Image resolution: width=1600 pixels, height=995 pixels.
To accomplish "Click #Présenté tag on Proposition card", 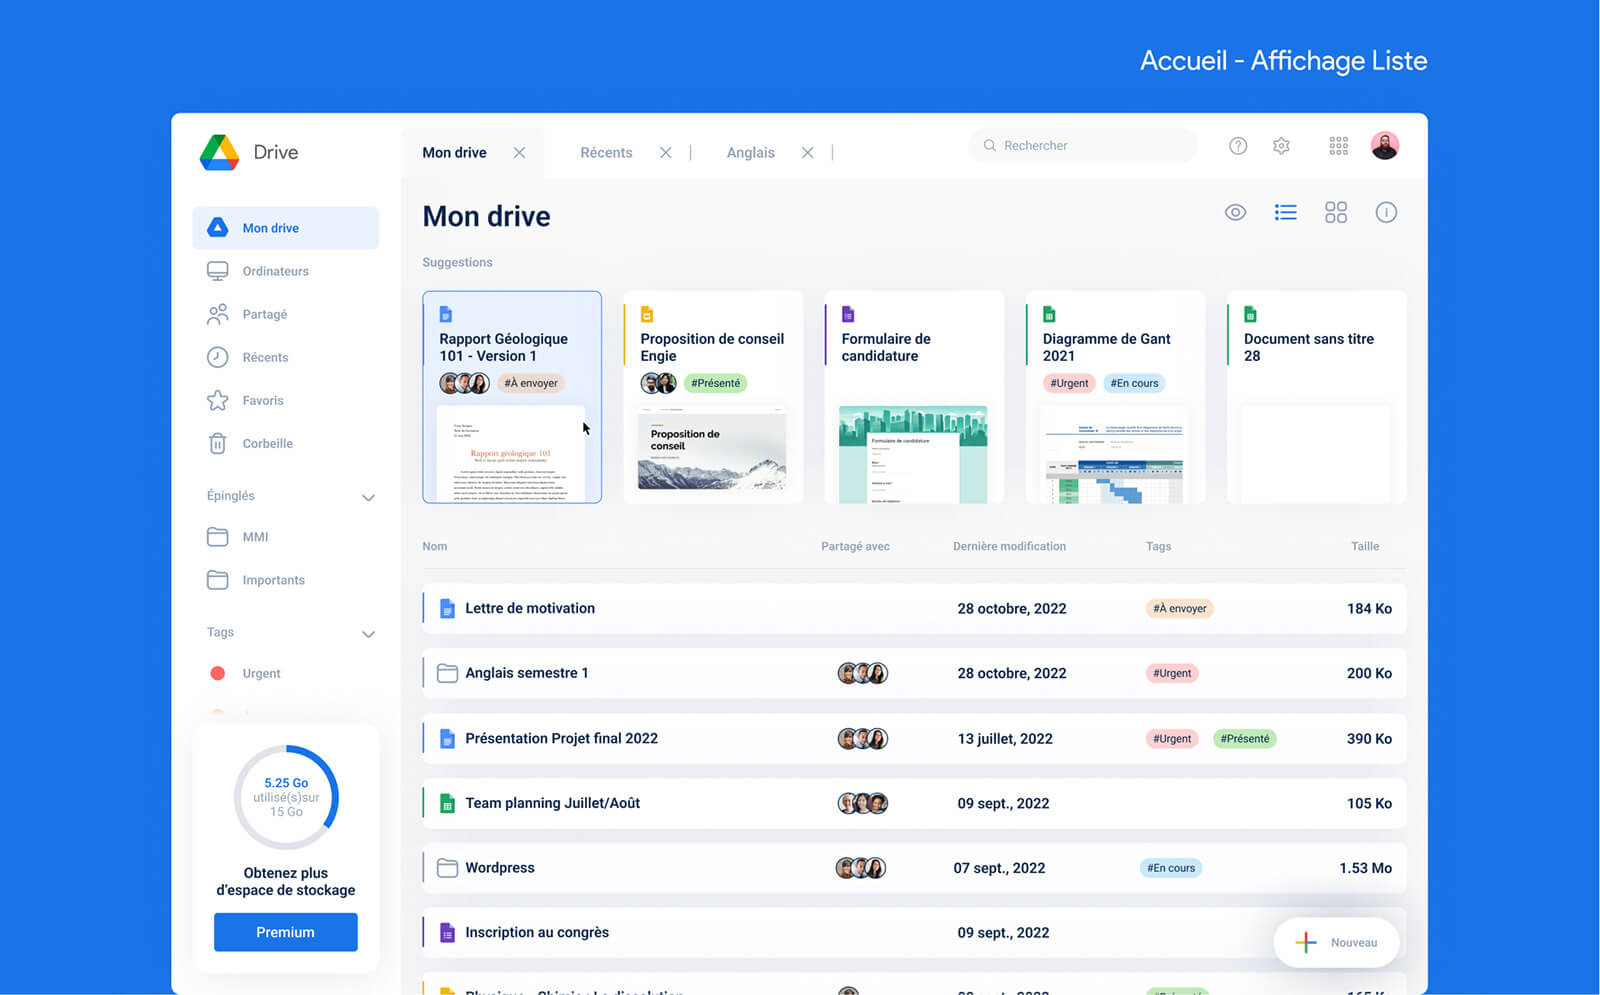I will tap(716, 383).
